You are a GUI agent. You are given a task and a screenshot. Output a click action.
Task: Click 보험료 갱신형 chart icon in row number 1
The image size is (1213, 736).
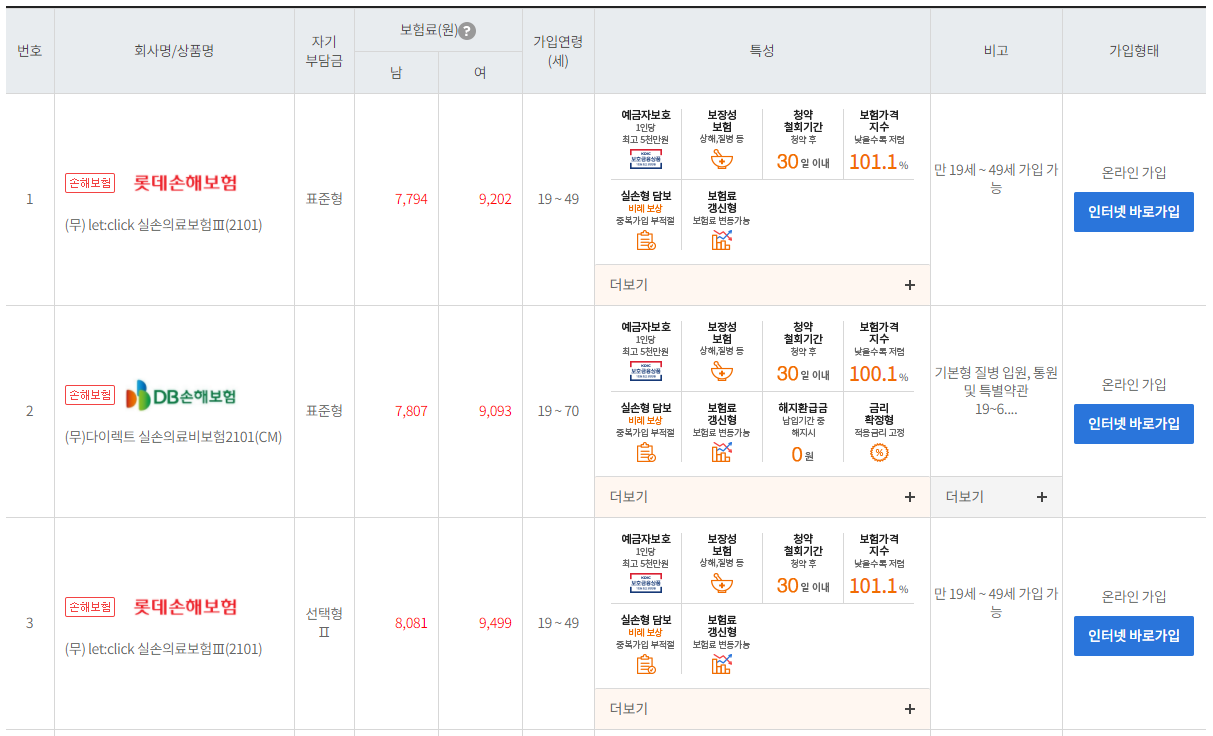point(721,240)
